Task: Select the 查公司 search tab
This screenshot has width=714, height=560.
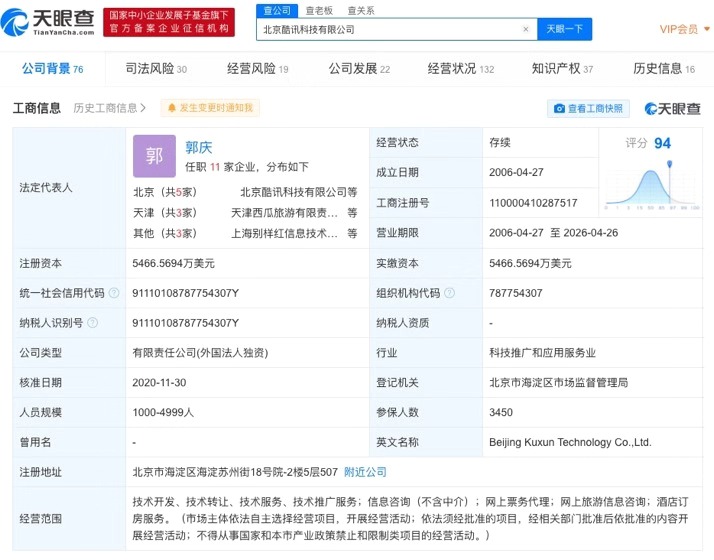Action: click(x=277, y=10)
